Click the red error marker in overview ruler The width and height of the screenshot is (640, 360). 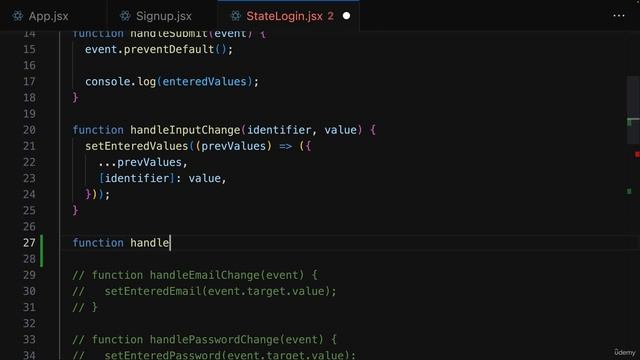637,154
